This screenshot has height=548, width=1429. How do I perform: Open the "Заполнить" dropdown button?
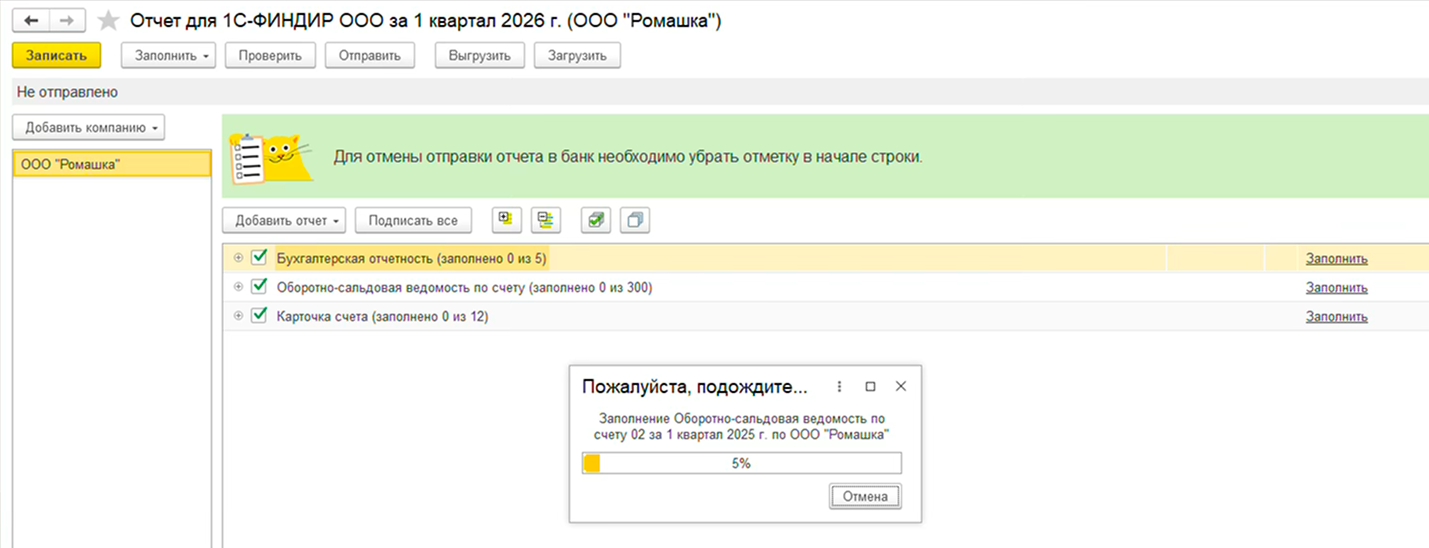[169, 56]
